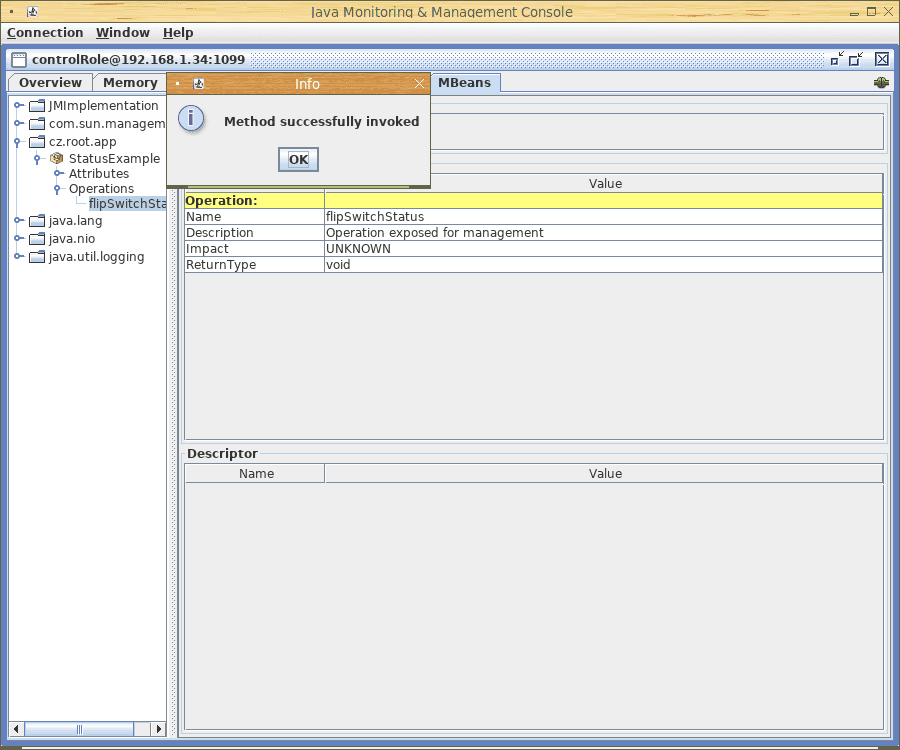The image size is (900, 750).
Task: Click the java.nio folder icon
Action: [x=37, y=239]
